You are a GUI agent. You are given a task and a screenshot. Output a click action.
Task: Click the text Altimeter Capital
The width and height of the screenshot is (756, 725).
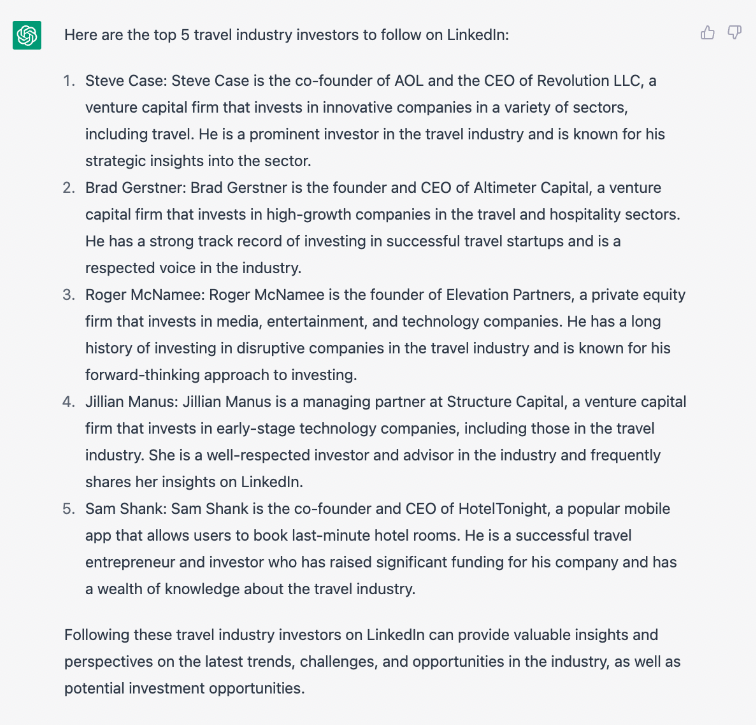pos(532,188)
